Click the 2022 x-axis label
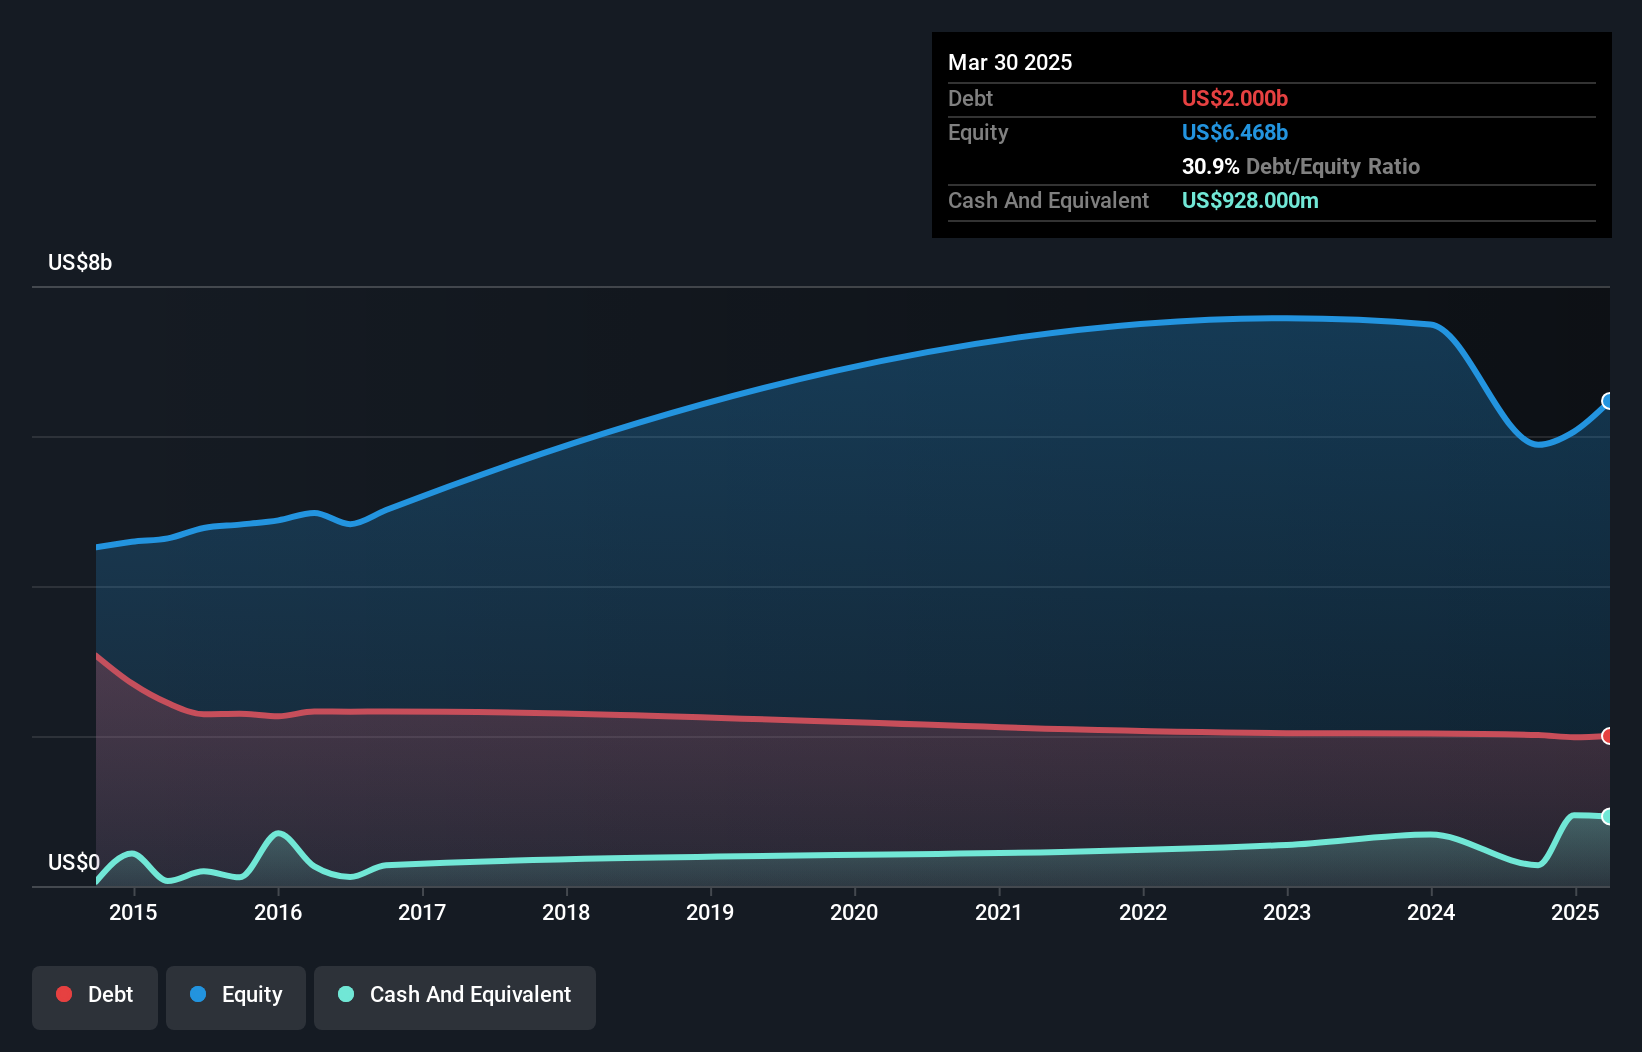Screen dimensions: 1642x1052 1143,912
